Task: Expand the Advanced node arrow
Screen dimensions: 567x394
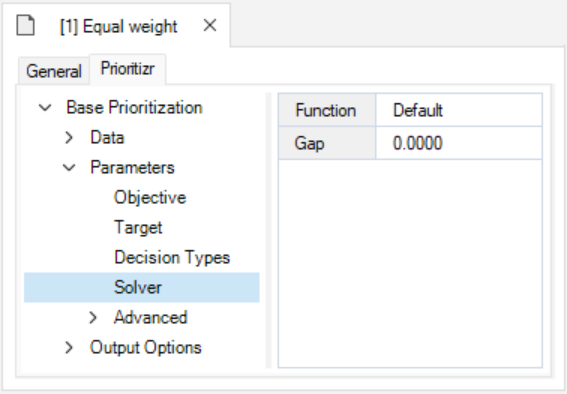Action: [x=93, y=318]
